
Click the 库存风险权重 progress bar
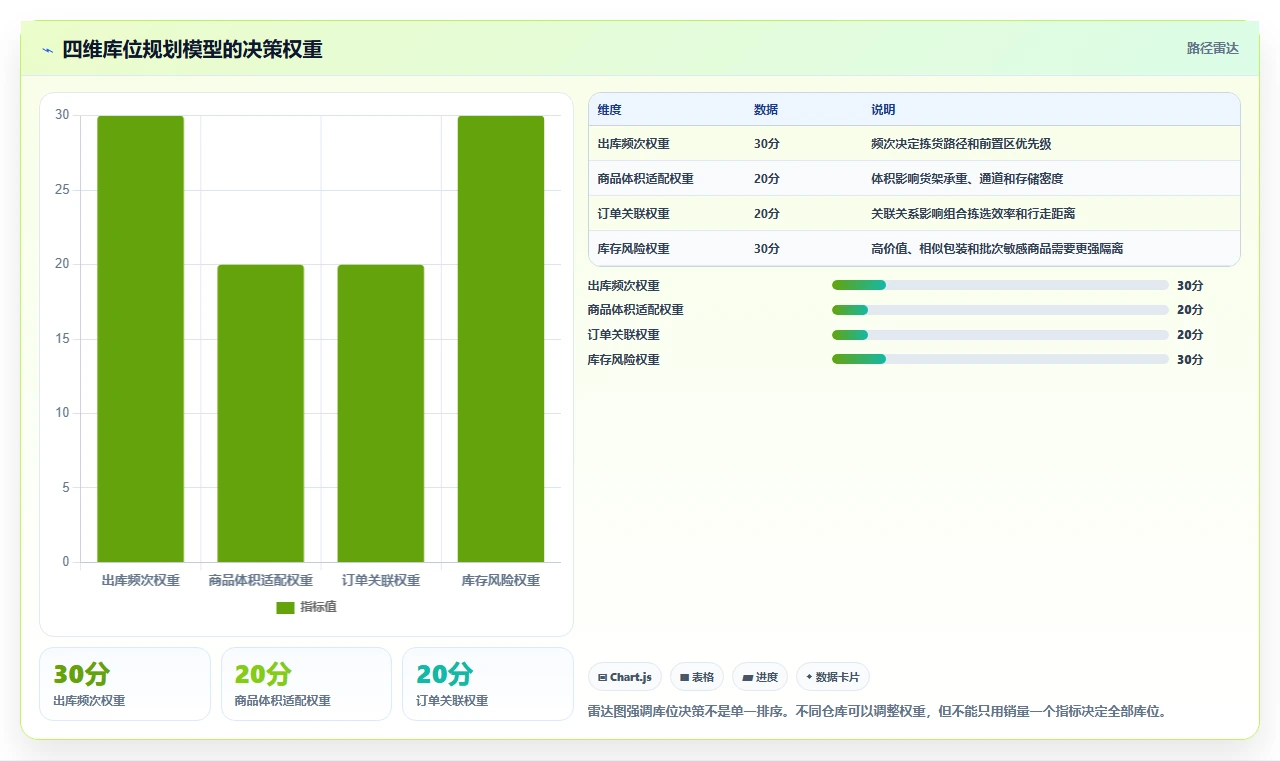[x=1000, y=359]
